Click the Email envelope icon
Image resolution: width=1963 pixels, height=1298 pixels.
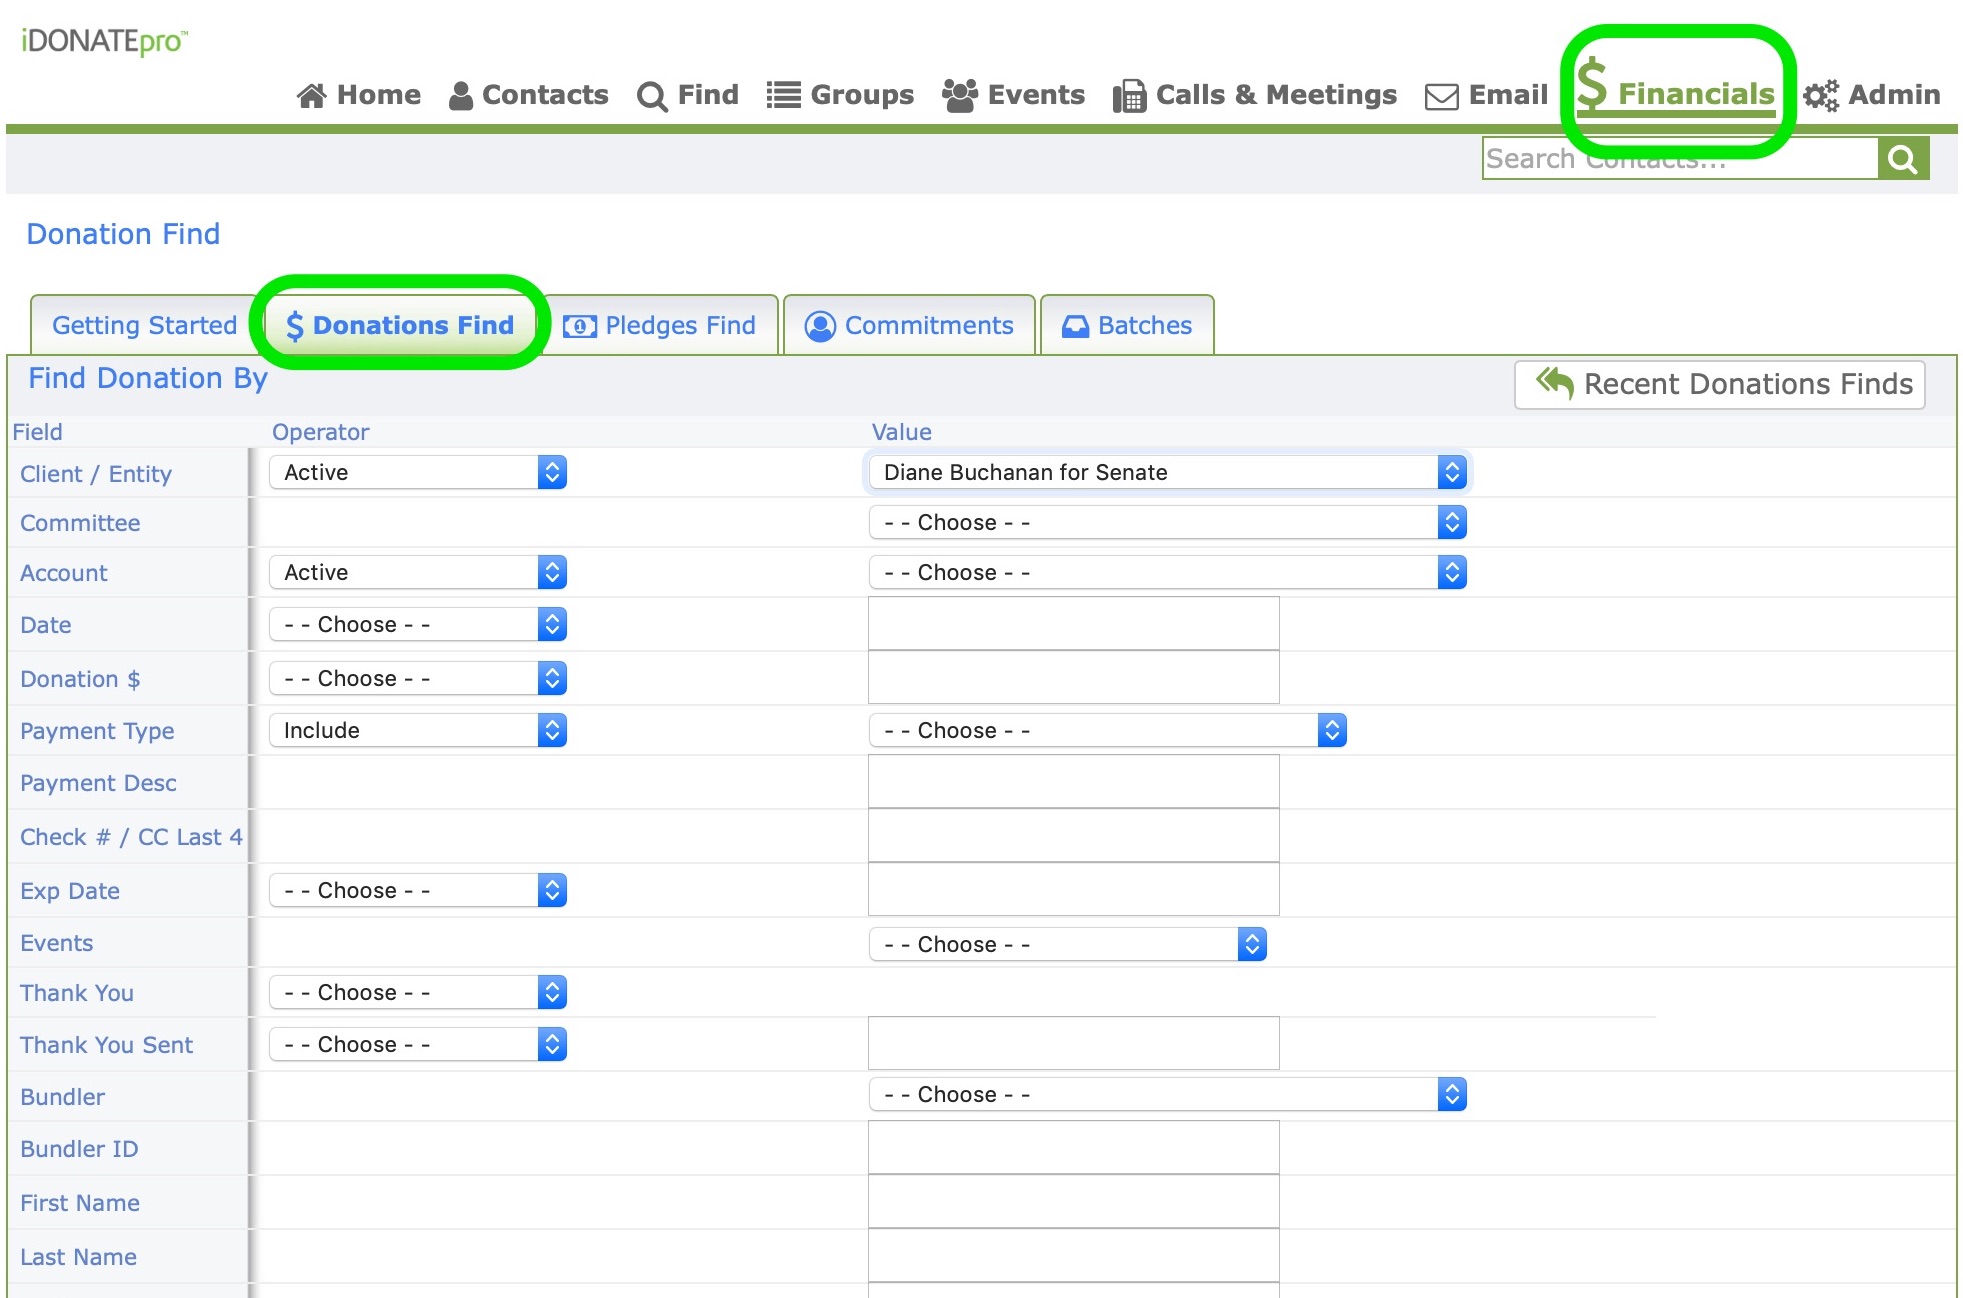tap(1441, 97)
